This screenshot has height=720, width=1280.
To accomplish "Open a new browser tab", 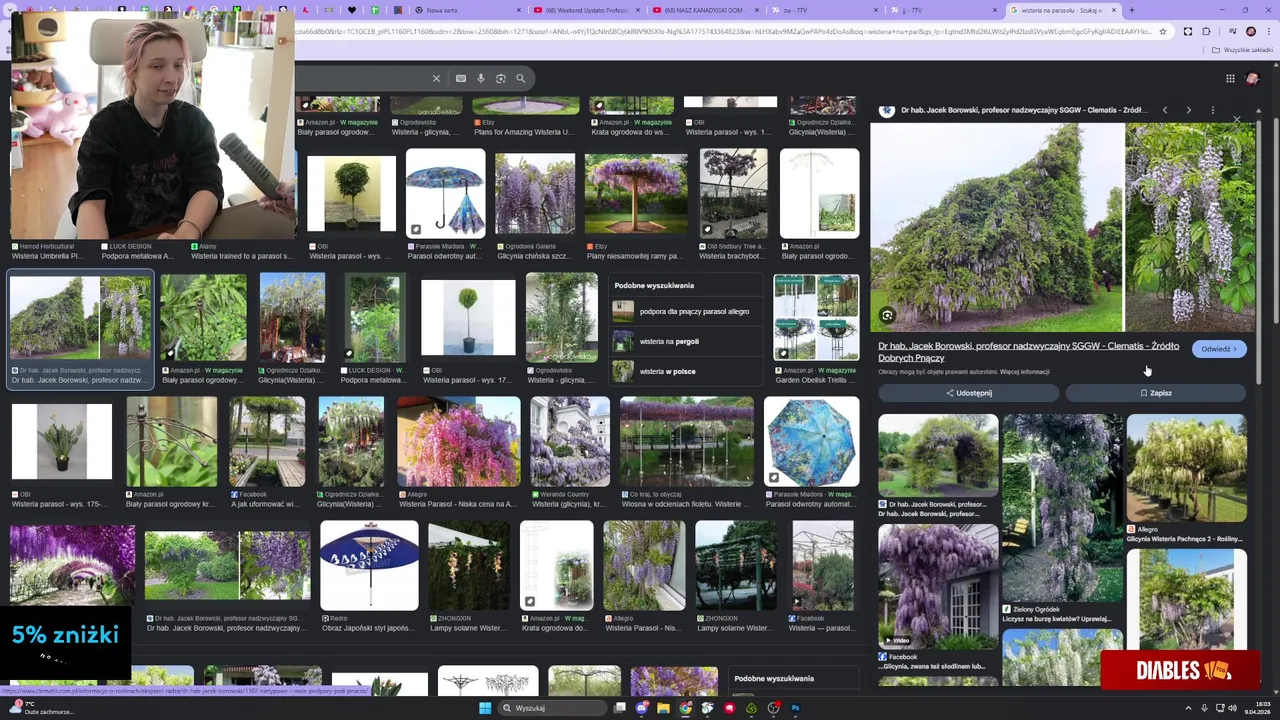I will pyautogui.click(x=1131, y=10).
